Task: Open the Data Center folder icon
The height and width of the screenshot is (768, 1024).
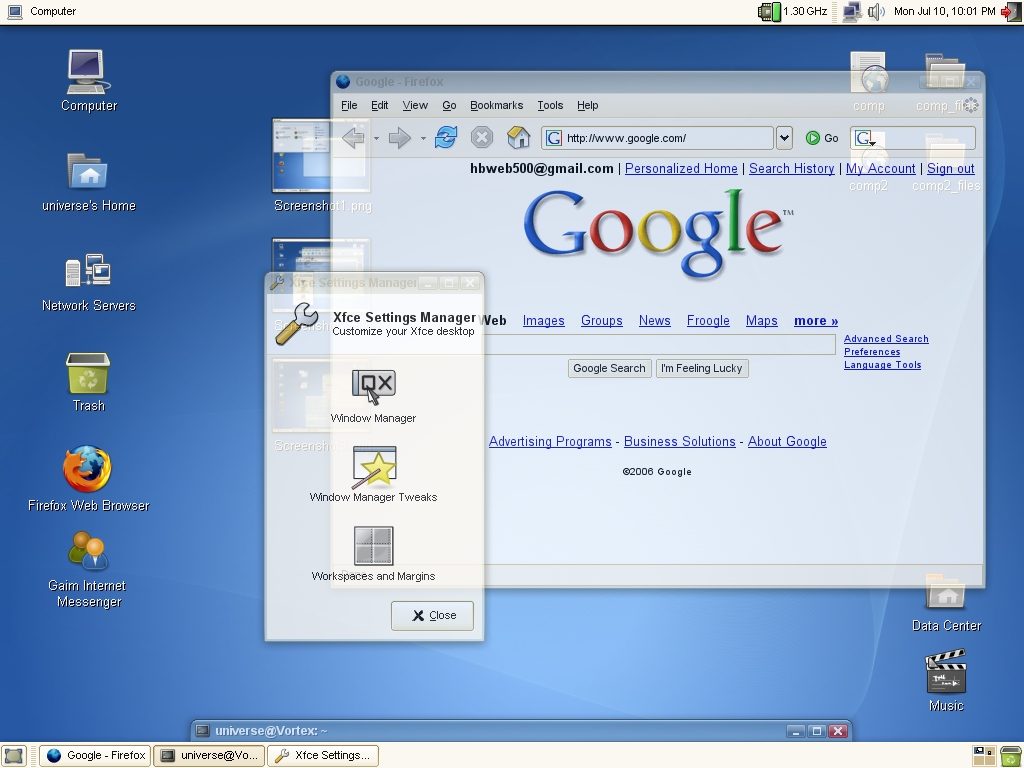Action: click(946, 603)
